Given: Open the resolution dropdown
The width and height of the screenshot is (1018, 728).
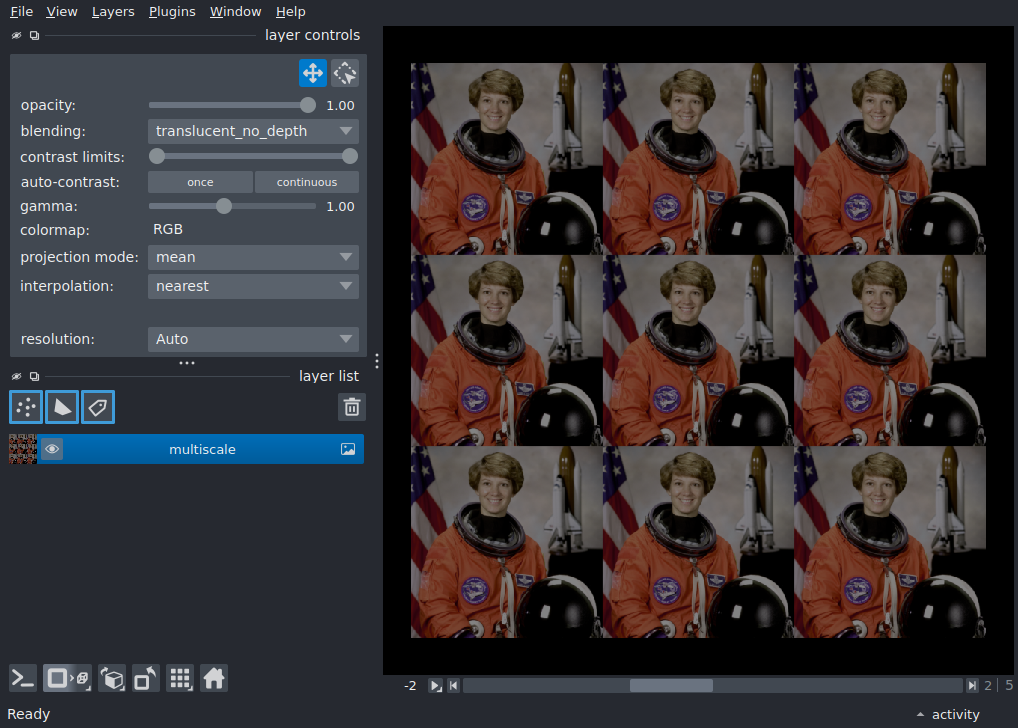Looking at the screenshot, I should (x=253, y=339).
